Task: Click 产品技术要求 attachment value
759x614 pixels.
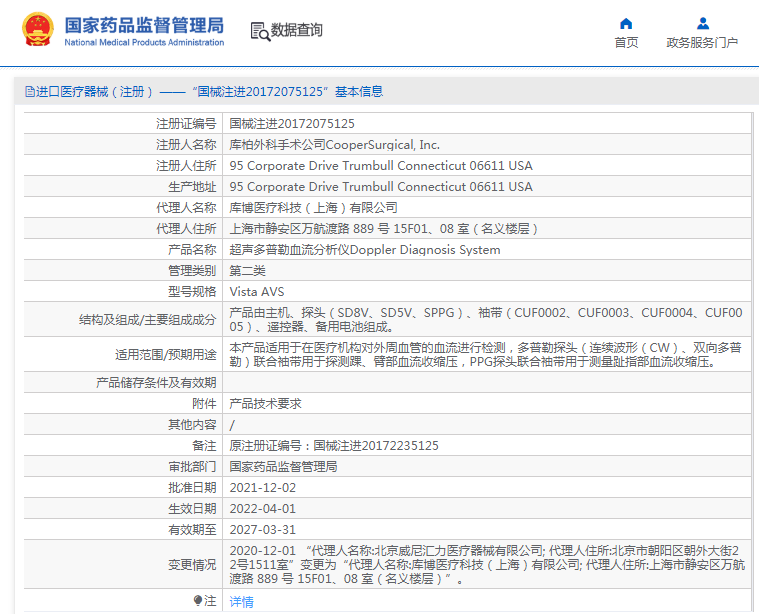Action: click(265, 403)
